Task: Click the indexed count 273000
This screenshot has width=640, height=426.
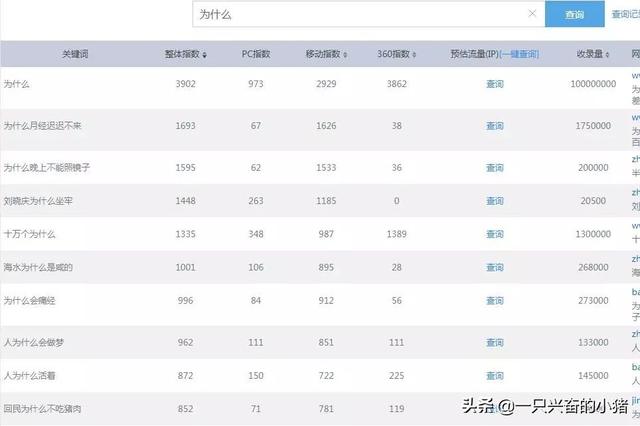Action: [x=593, y=300]
